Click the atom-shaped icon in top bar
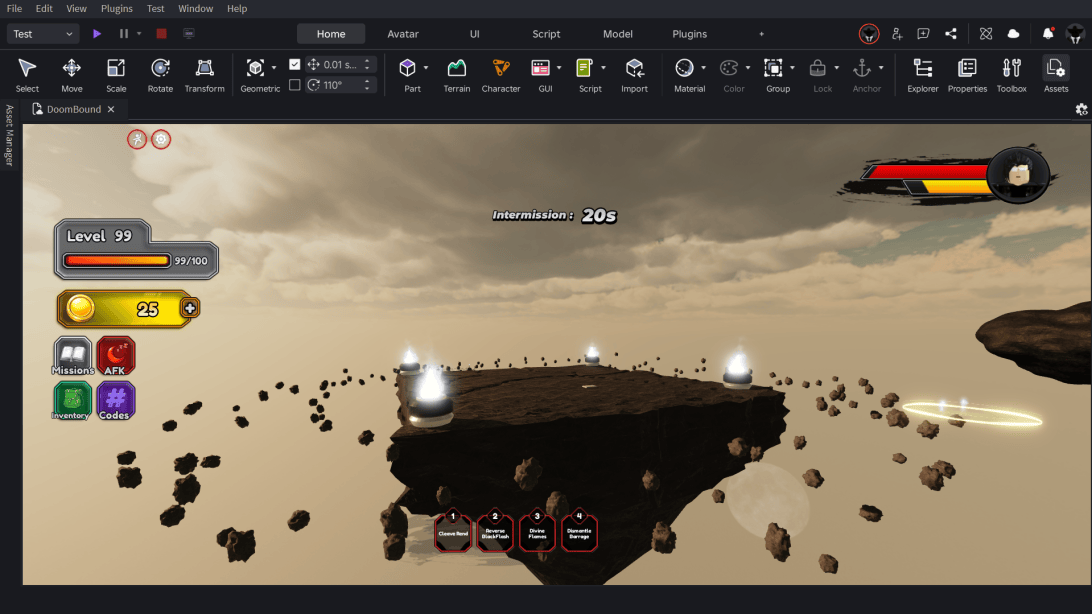The image size is (1092, 614). 985,33
